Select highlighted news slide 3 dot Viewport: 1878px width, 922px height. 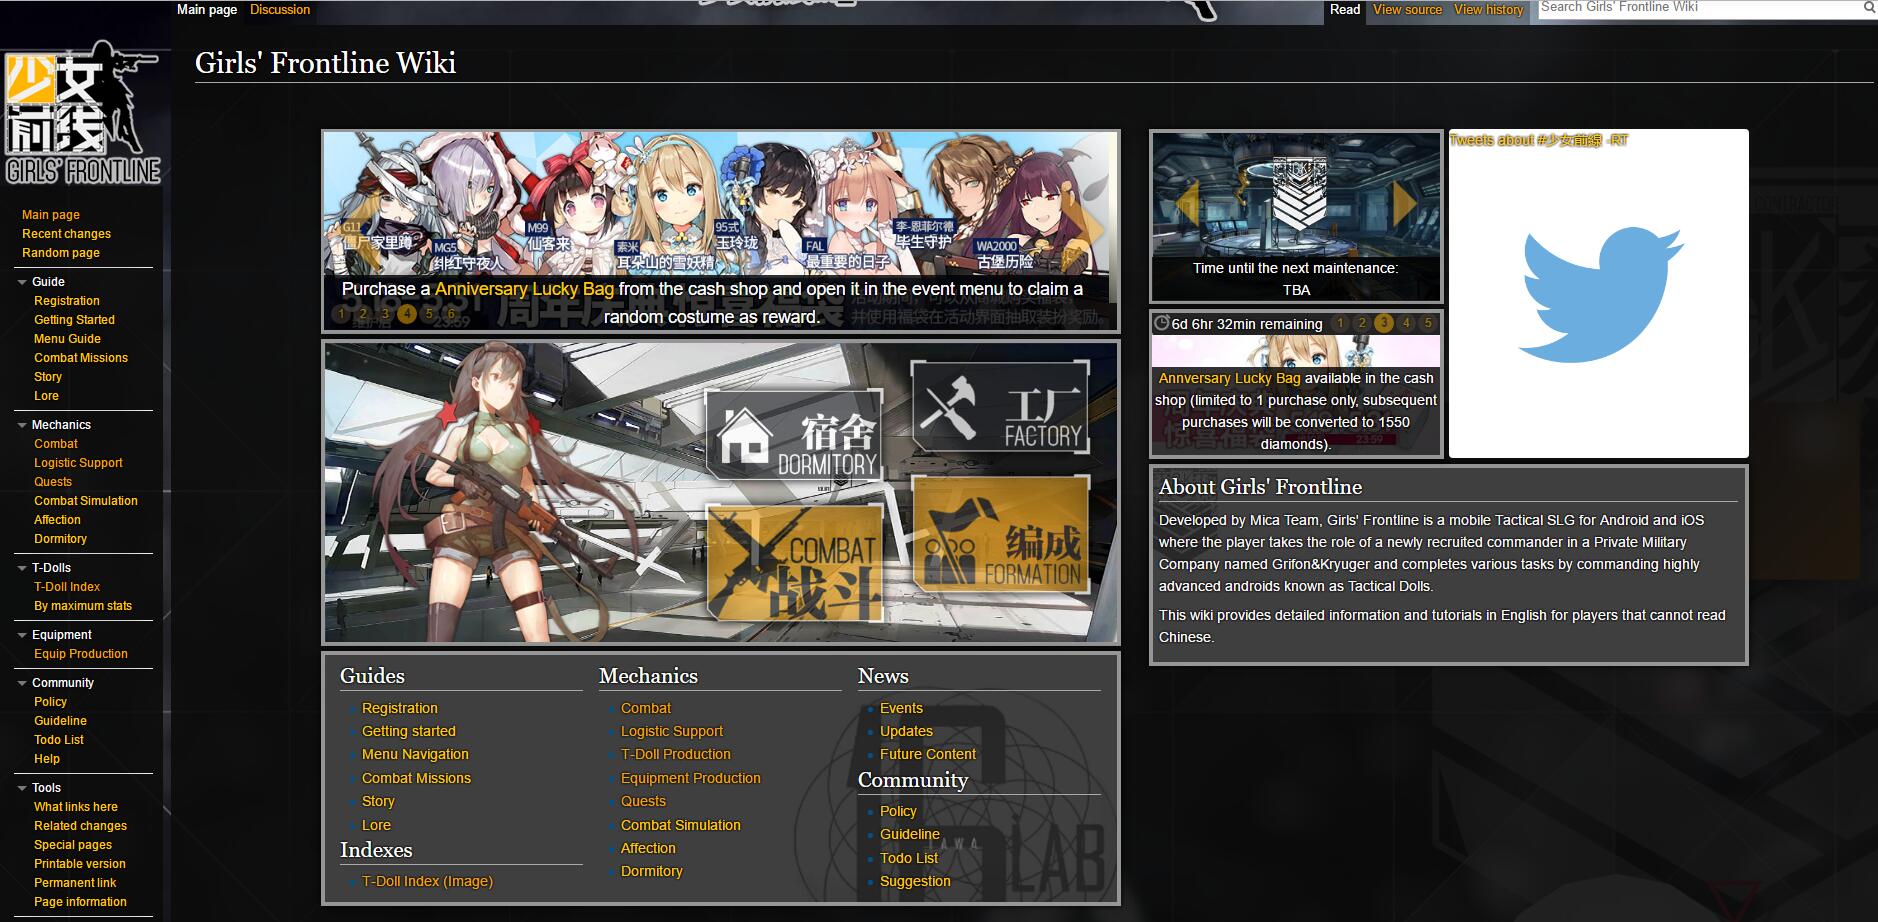1384,323
